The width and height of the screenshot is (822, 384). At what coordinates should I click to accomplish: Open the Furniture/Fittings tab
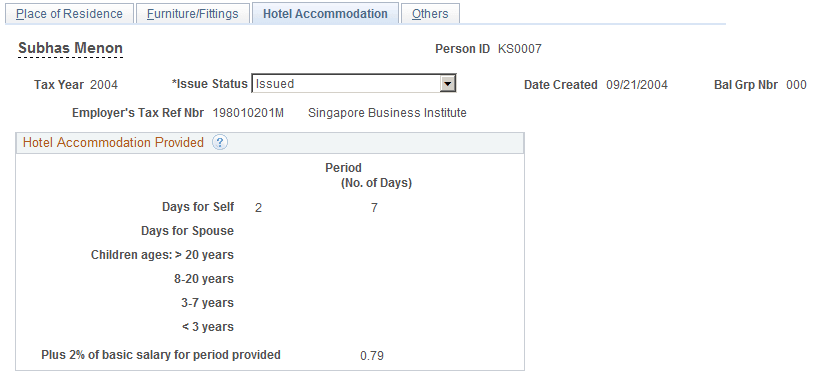click(x=192, y=14)
